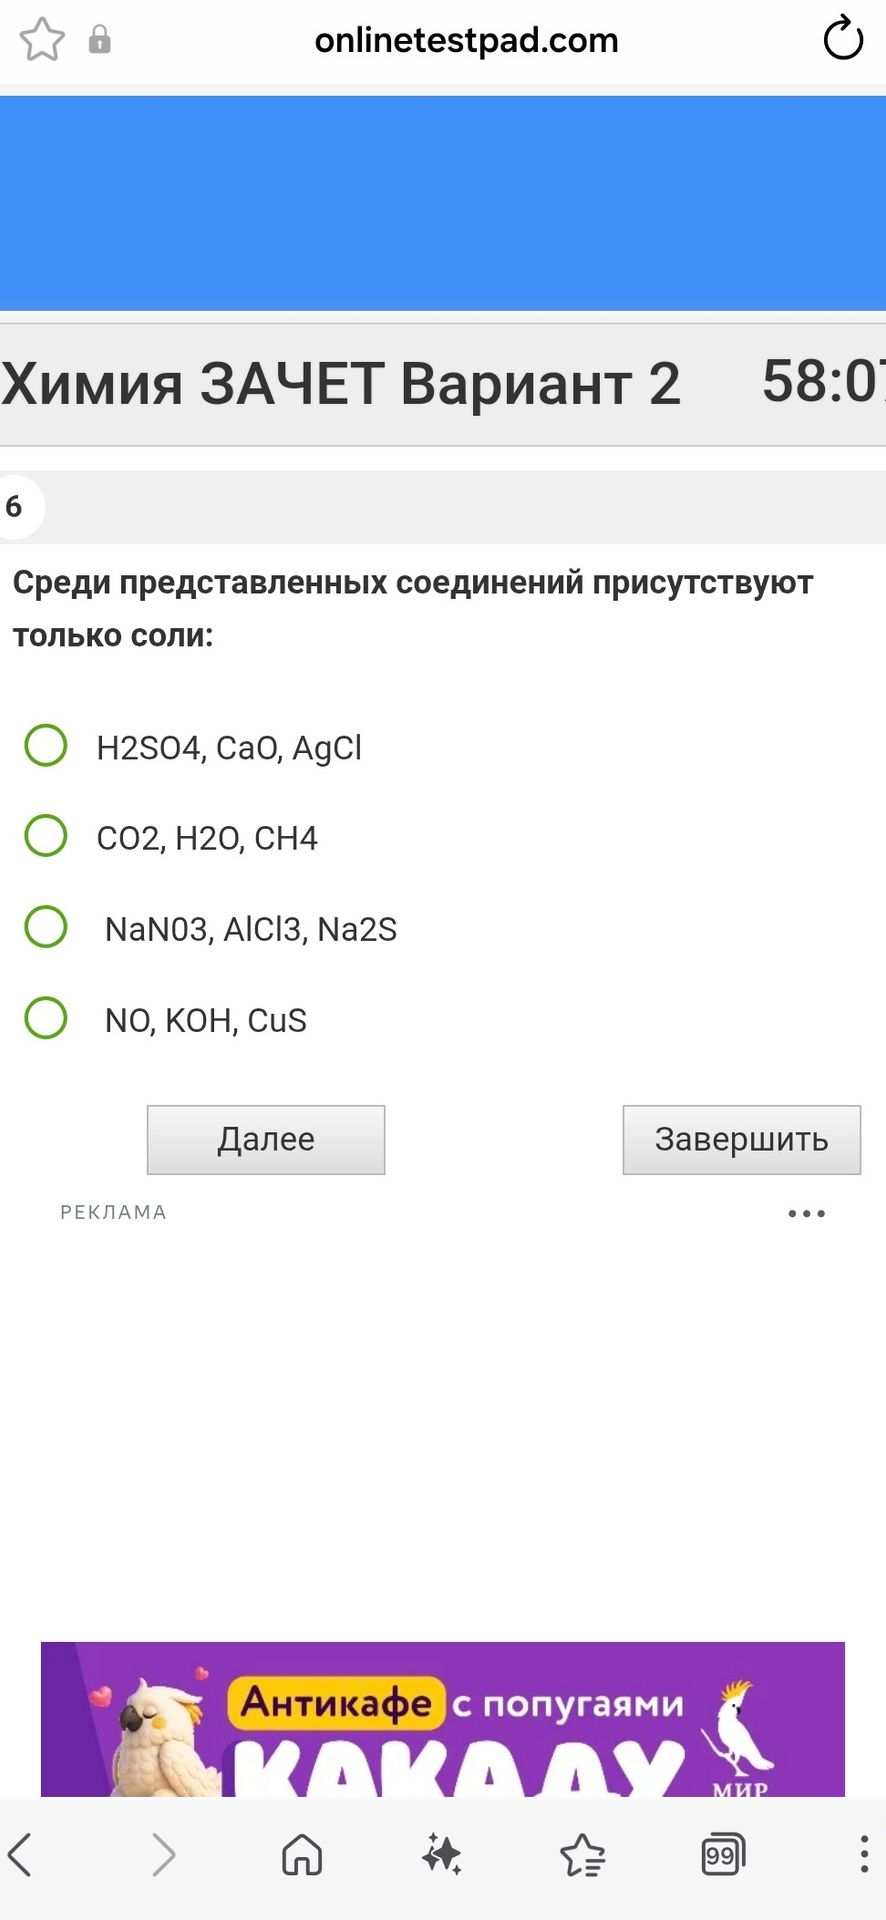Open the tabs counter showing 99
Screen dimensions: 886x1920
722,1855
